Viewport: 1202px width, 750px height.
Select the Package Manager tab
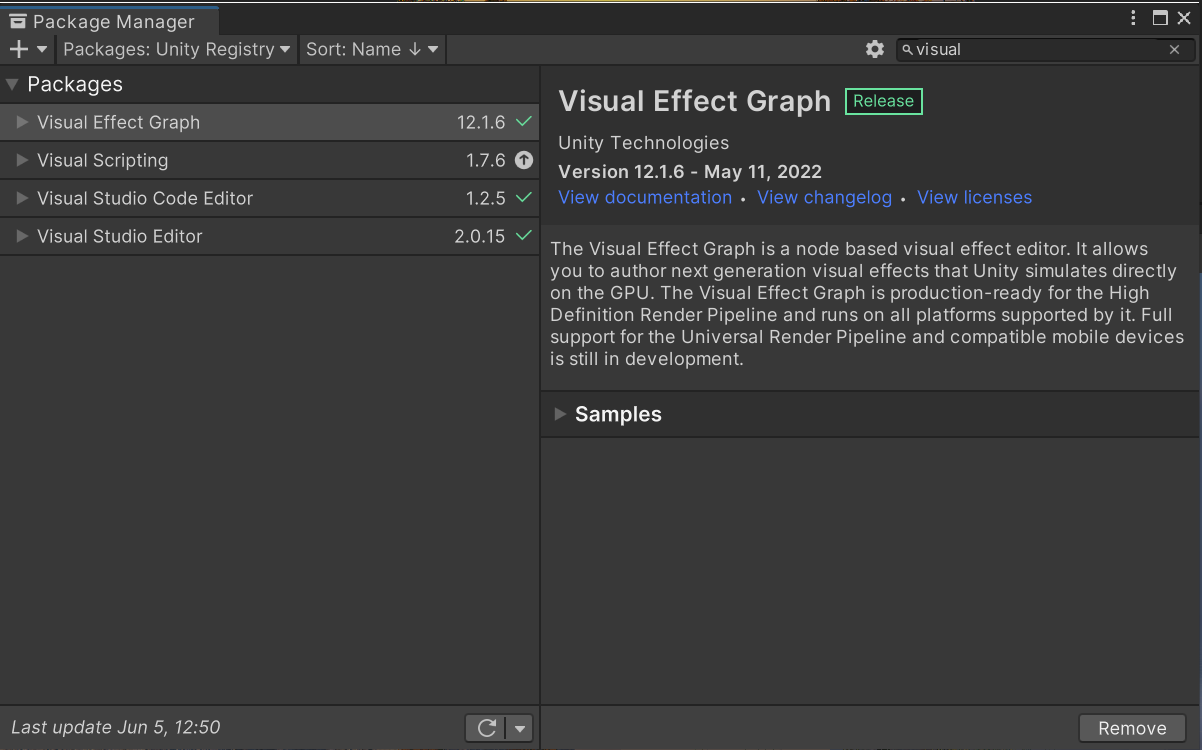click(x=108, y=21)
